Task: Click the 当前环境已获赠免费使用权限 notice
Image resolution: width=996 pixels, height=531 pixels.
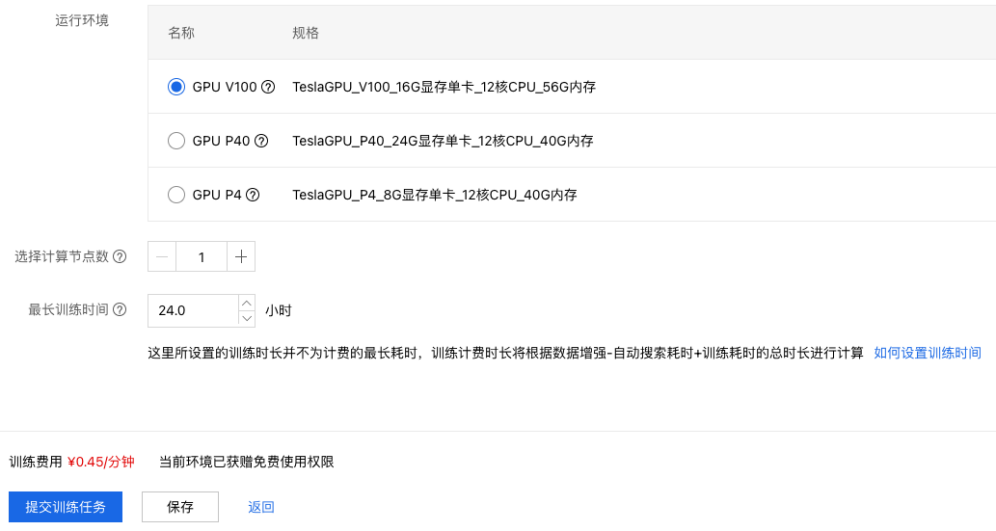Action: point(246,462)
